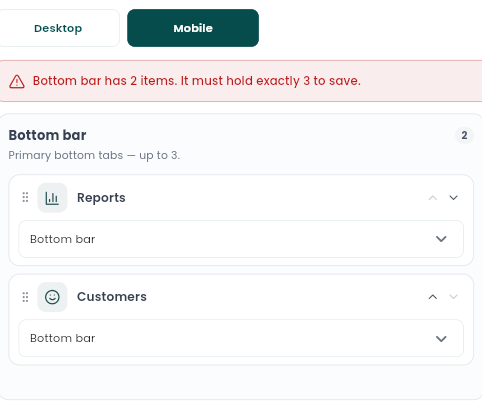Switch to the Desktop tab
The height and width of the screenshot is (415, 482).
pos(58,28)
